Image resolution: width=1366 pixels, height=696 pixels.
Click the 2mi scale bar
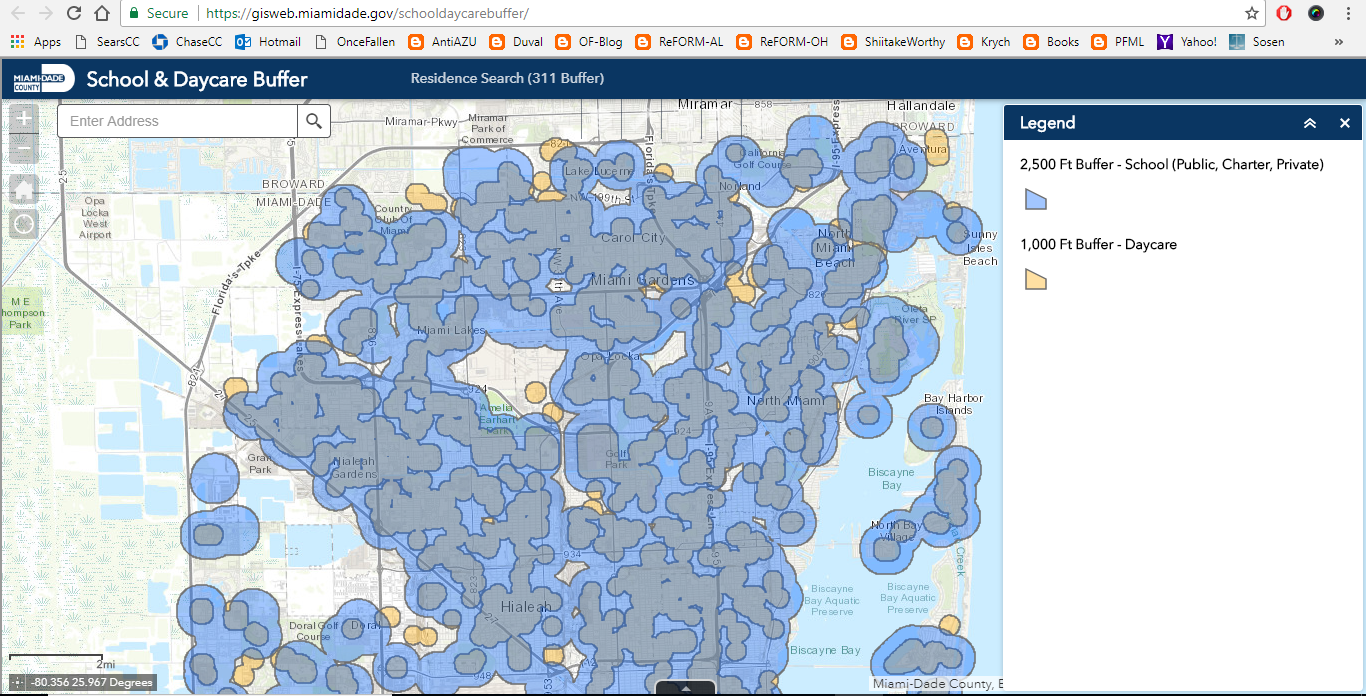pyautogui.click(x=62, y=660)
